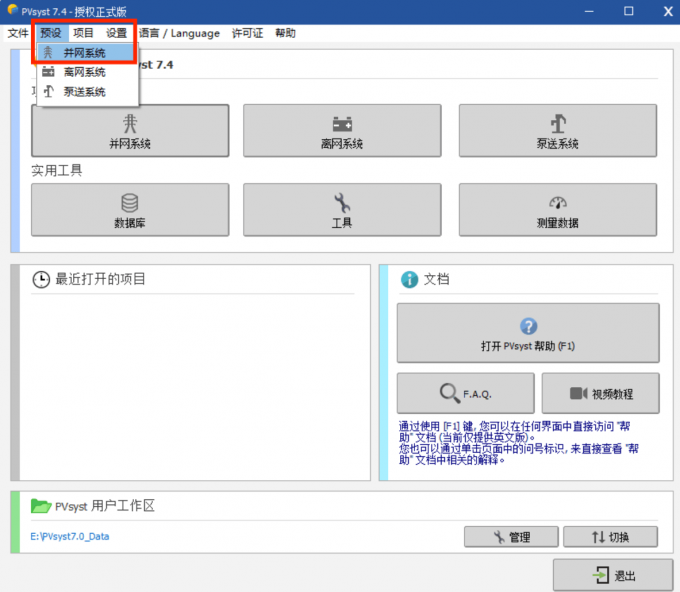
Task: Open the 许可证 menu
Action: [x=247, y=33]
